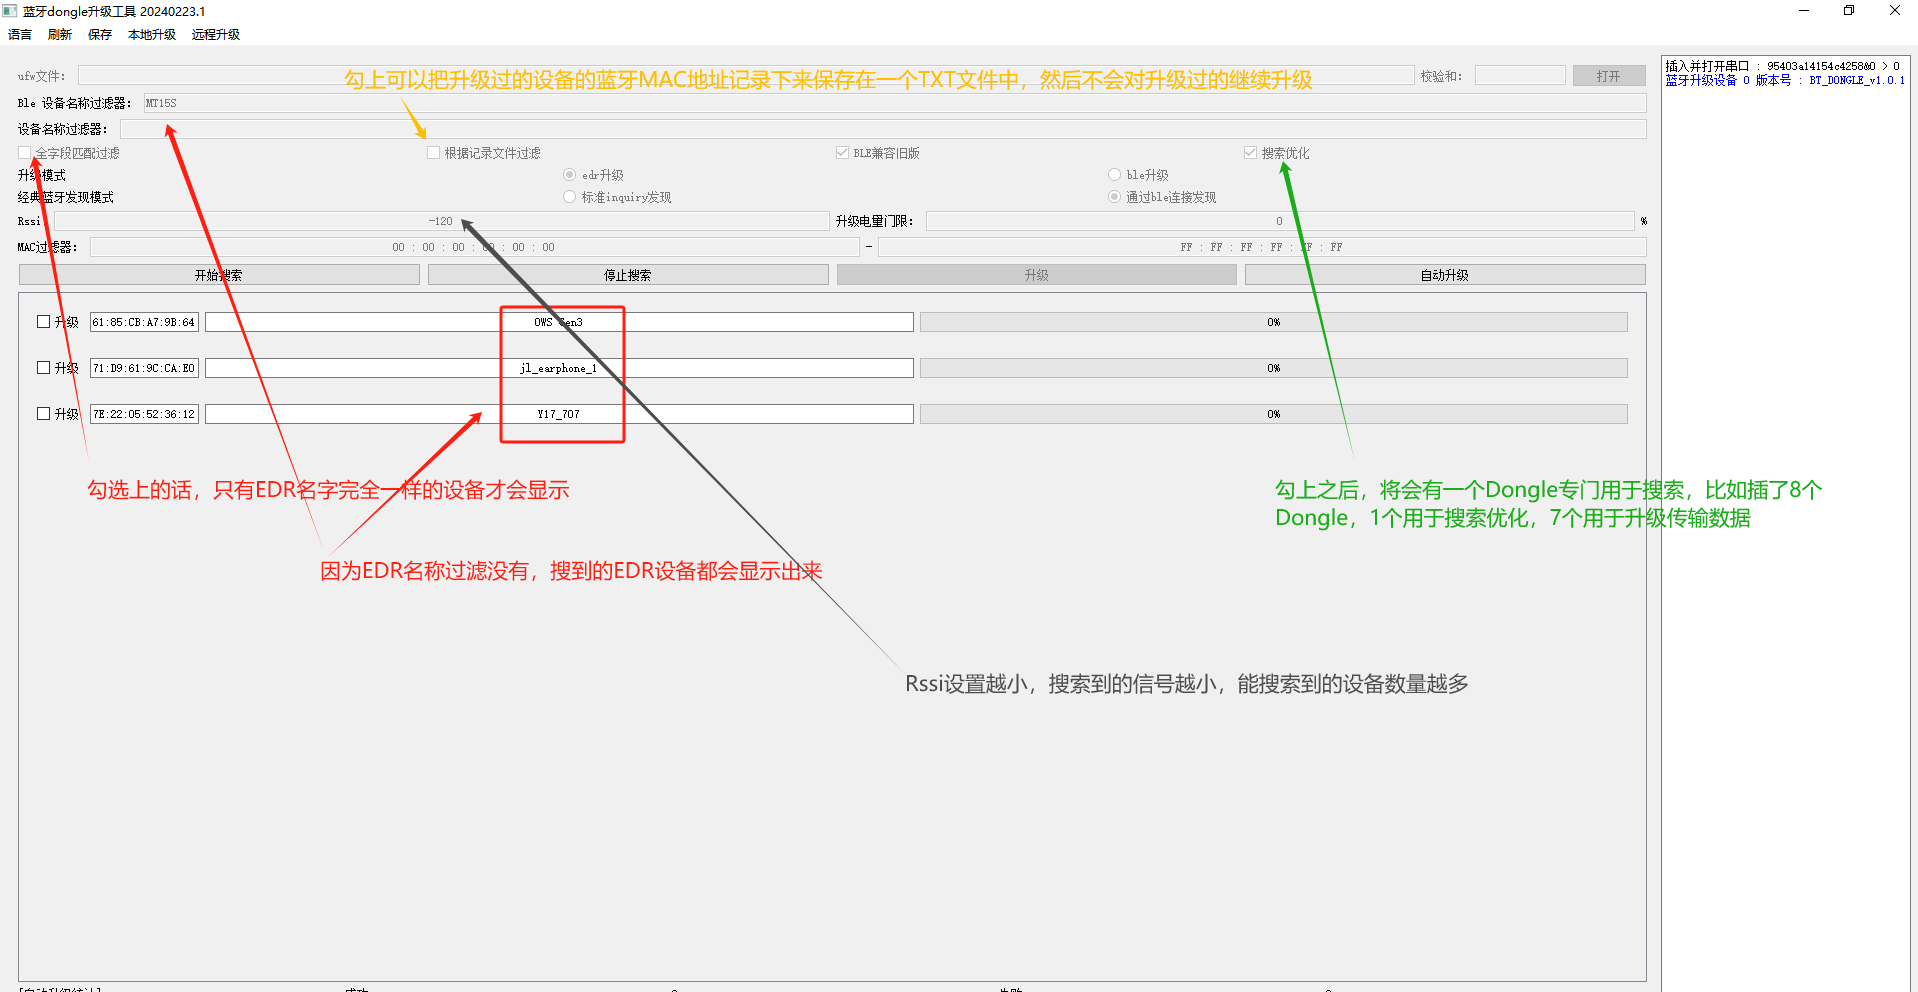Click the 校验和 checksum field
This screenshot has height=992, width=1918.
tap(1520, 76)
